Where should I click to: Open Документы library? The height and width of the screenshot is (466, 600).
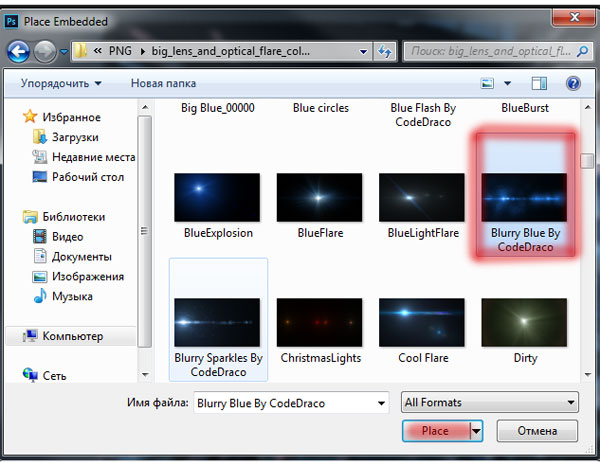pos(82,256)
